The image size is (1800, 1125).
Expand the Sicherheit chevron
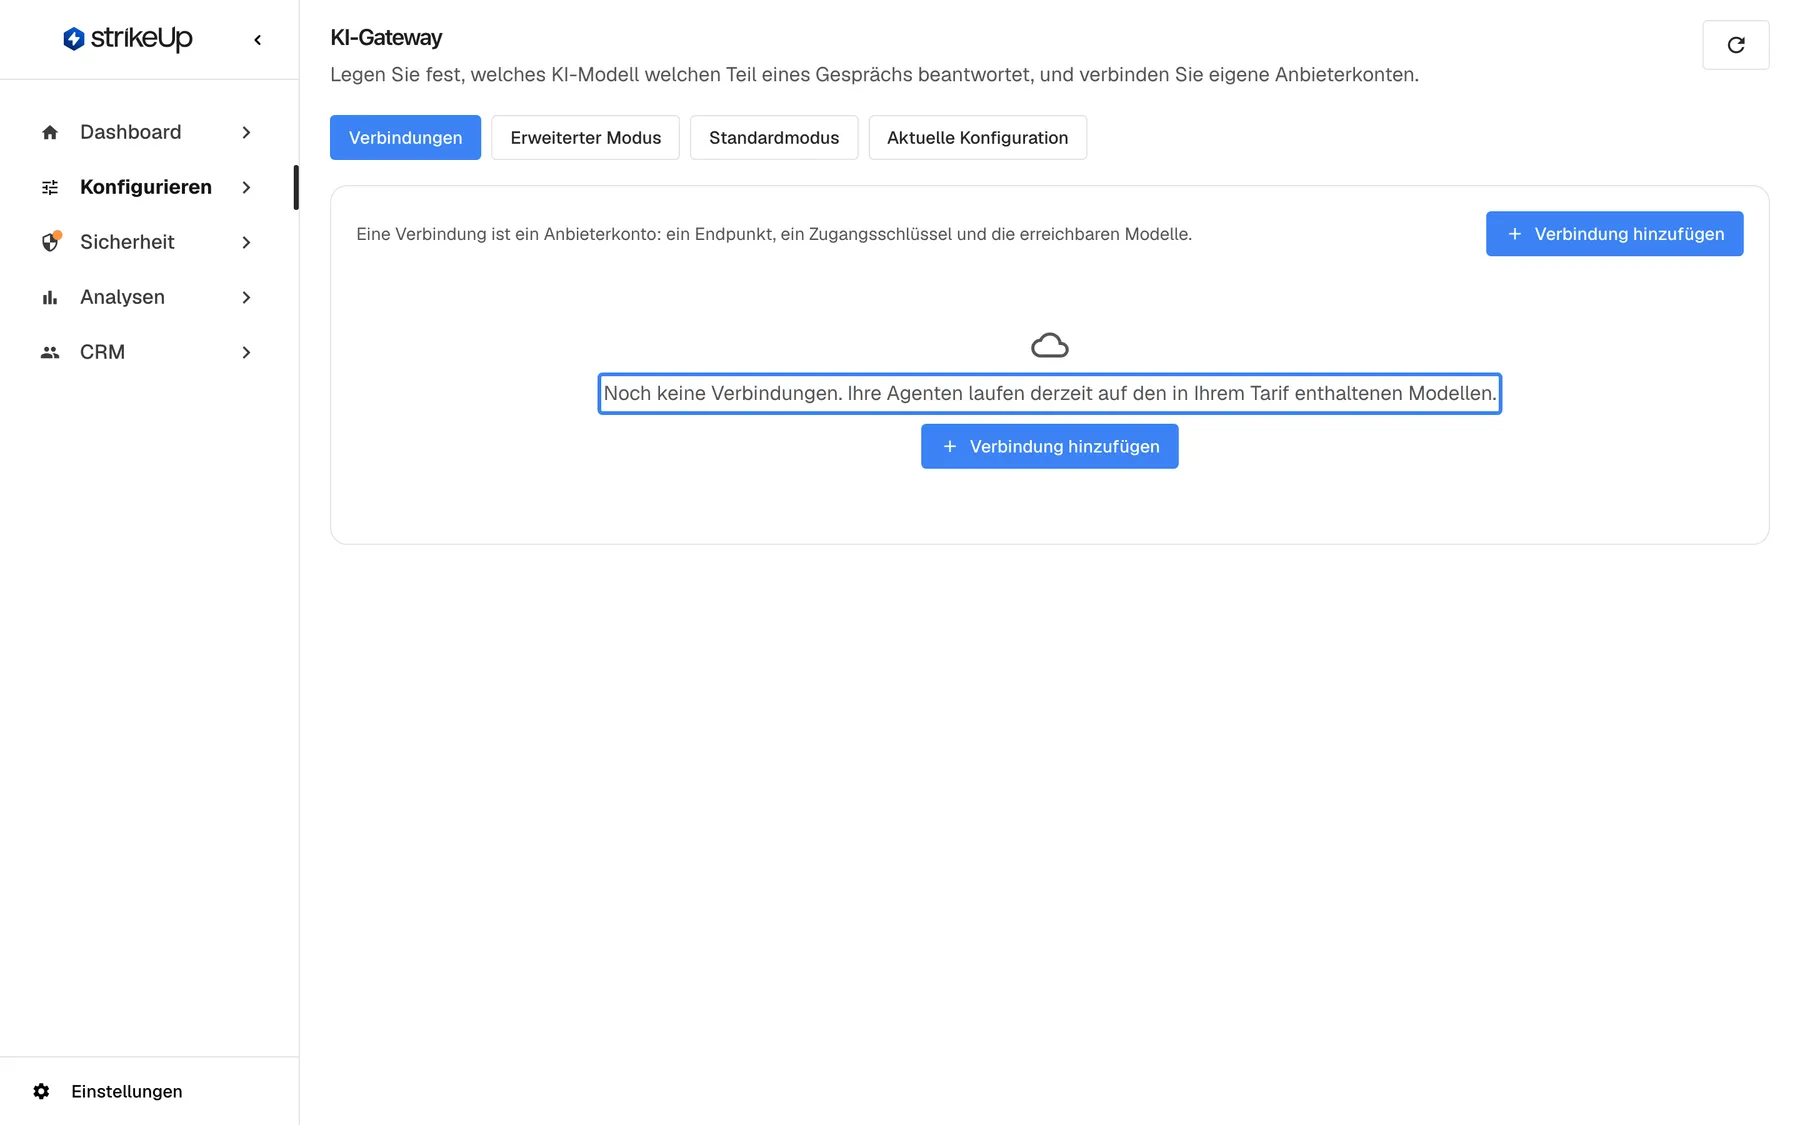(246, 242)
